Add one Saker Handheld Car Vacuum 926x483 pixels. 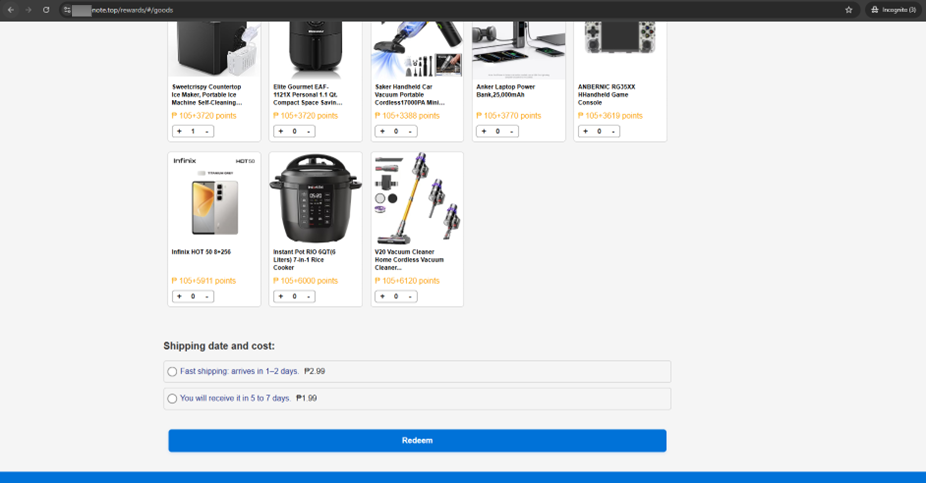pos(383,132)
